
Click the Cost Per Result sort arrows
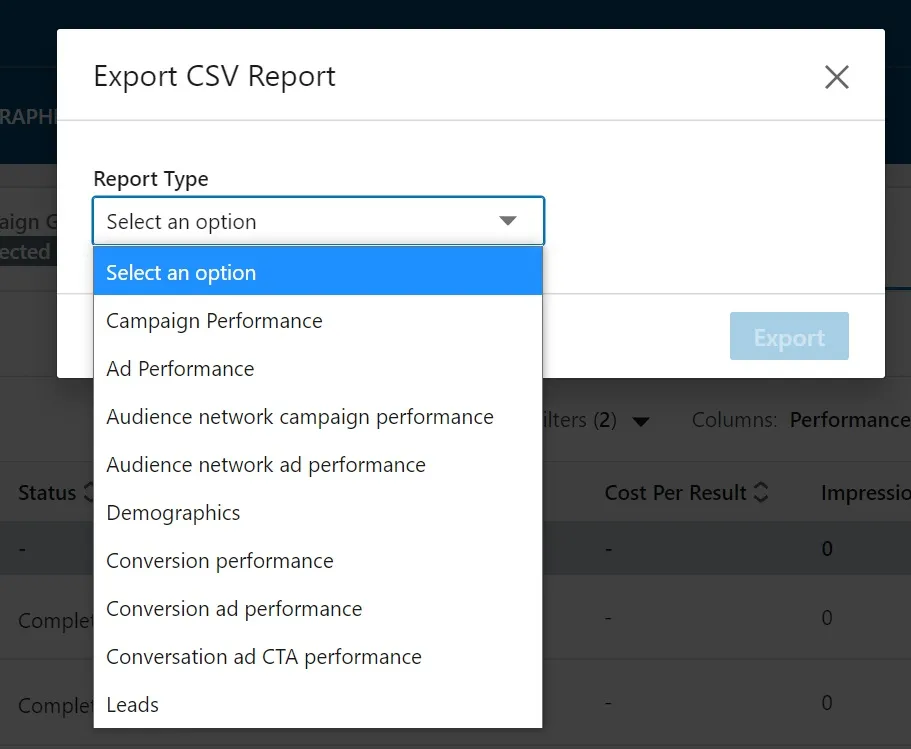[761, 493]
